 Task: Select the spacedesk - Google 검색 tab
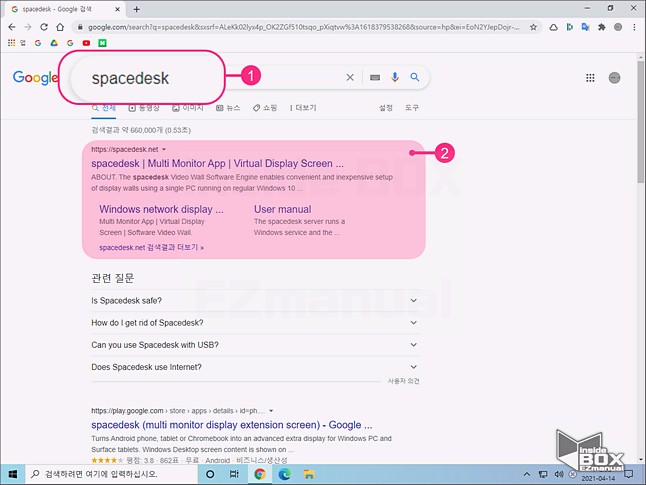pos(65,9)
